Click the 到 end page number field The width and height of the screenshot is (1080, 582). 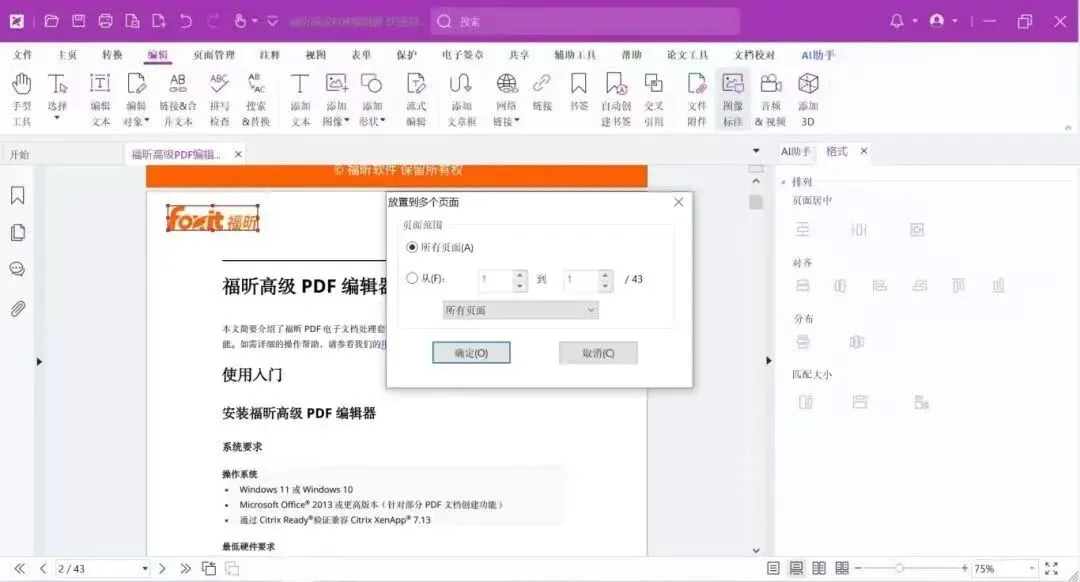click(581, 279)
